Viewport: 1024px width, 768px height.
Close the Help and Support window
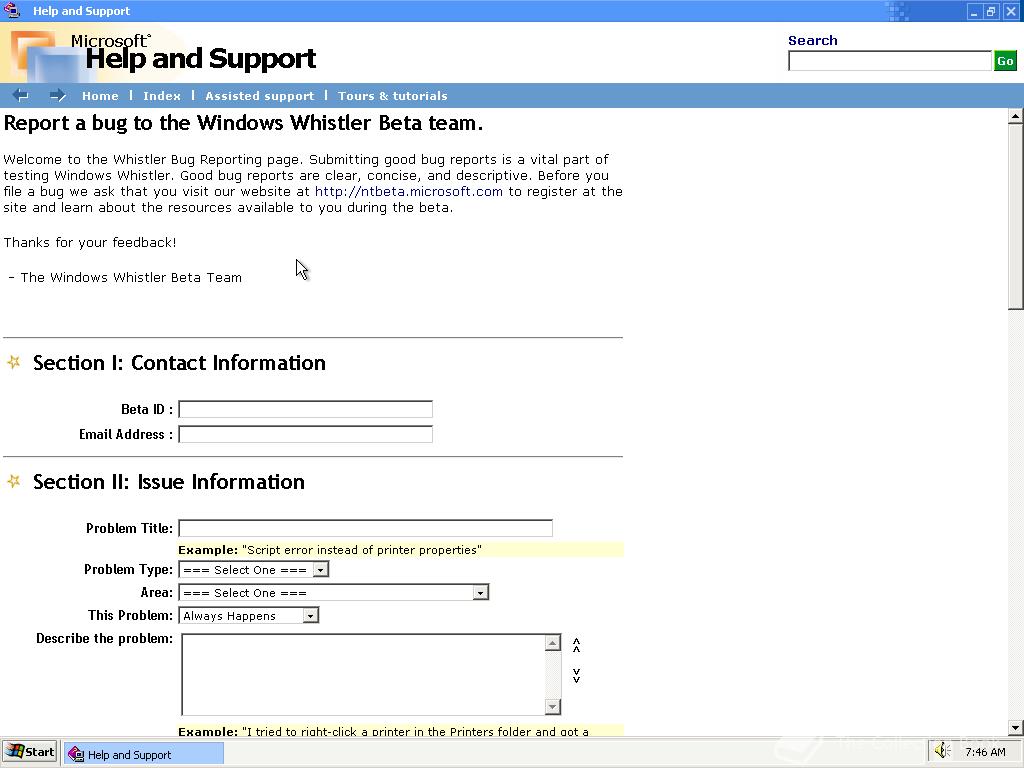click(x=1010, y=11)
